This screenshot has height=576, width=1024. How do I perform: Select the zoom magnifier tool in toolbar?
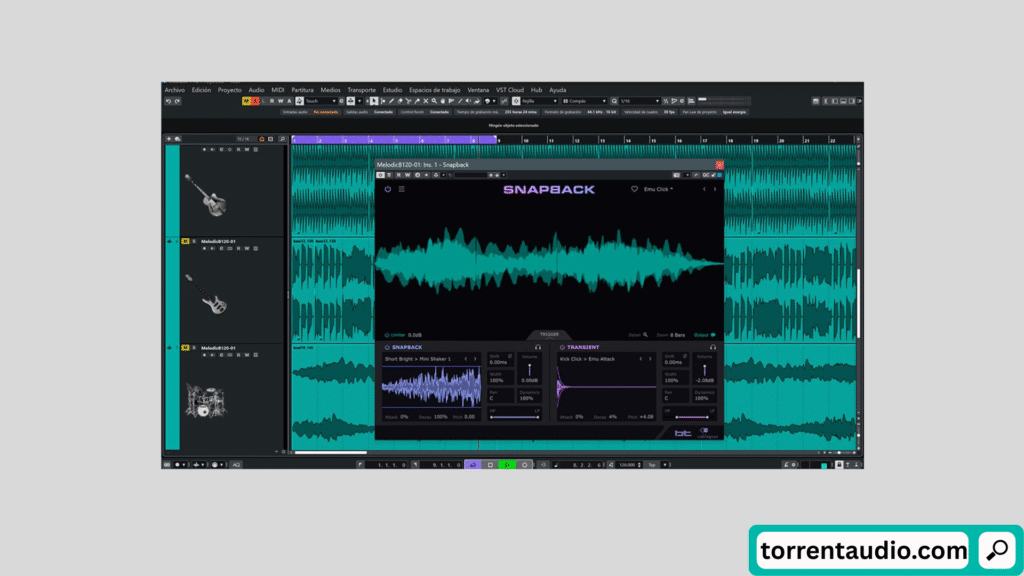tap(434, 101)
